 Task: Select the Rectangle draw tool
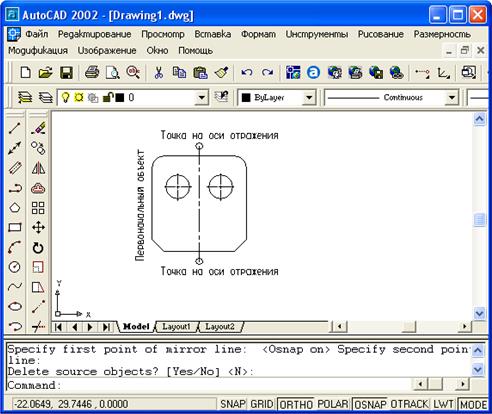point(15,228)
